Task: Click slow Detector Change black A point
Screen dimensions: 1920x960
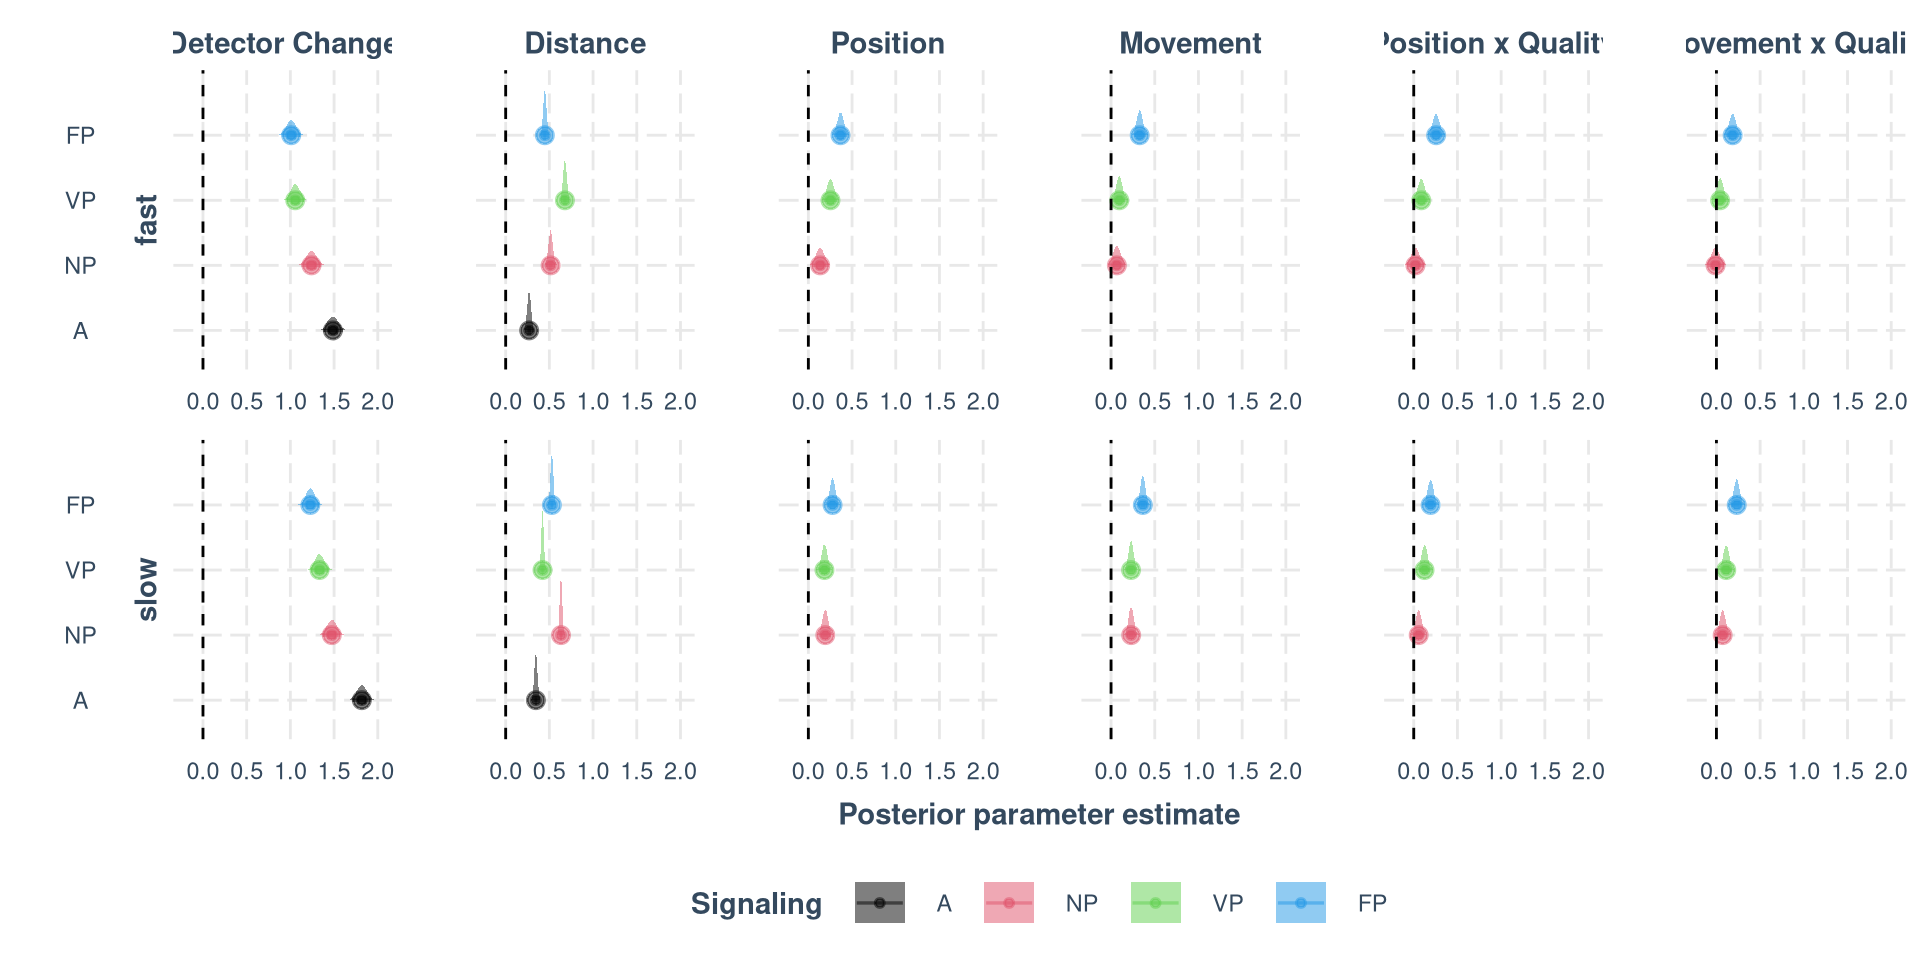Action: (x=362, y=700)
